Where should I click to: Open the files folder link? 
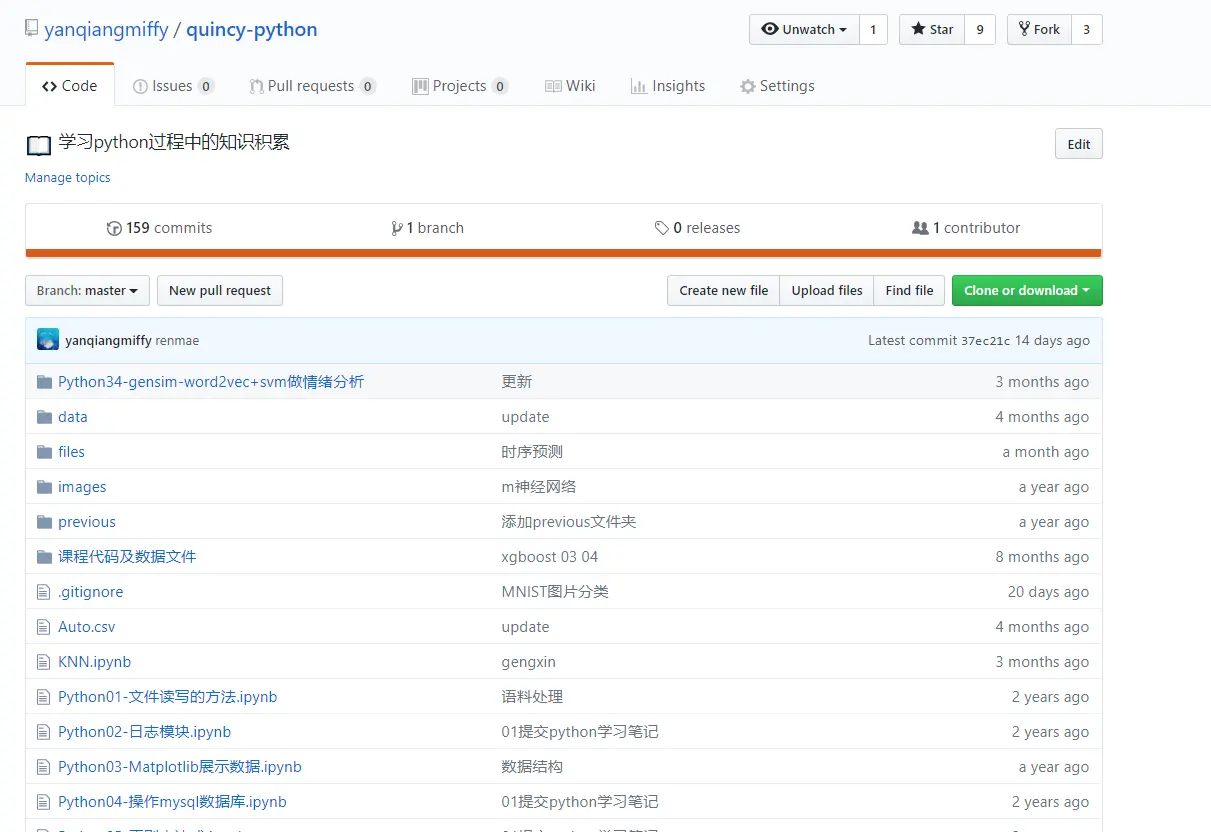click(x=72, y=452)
